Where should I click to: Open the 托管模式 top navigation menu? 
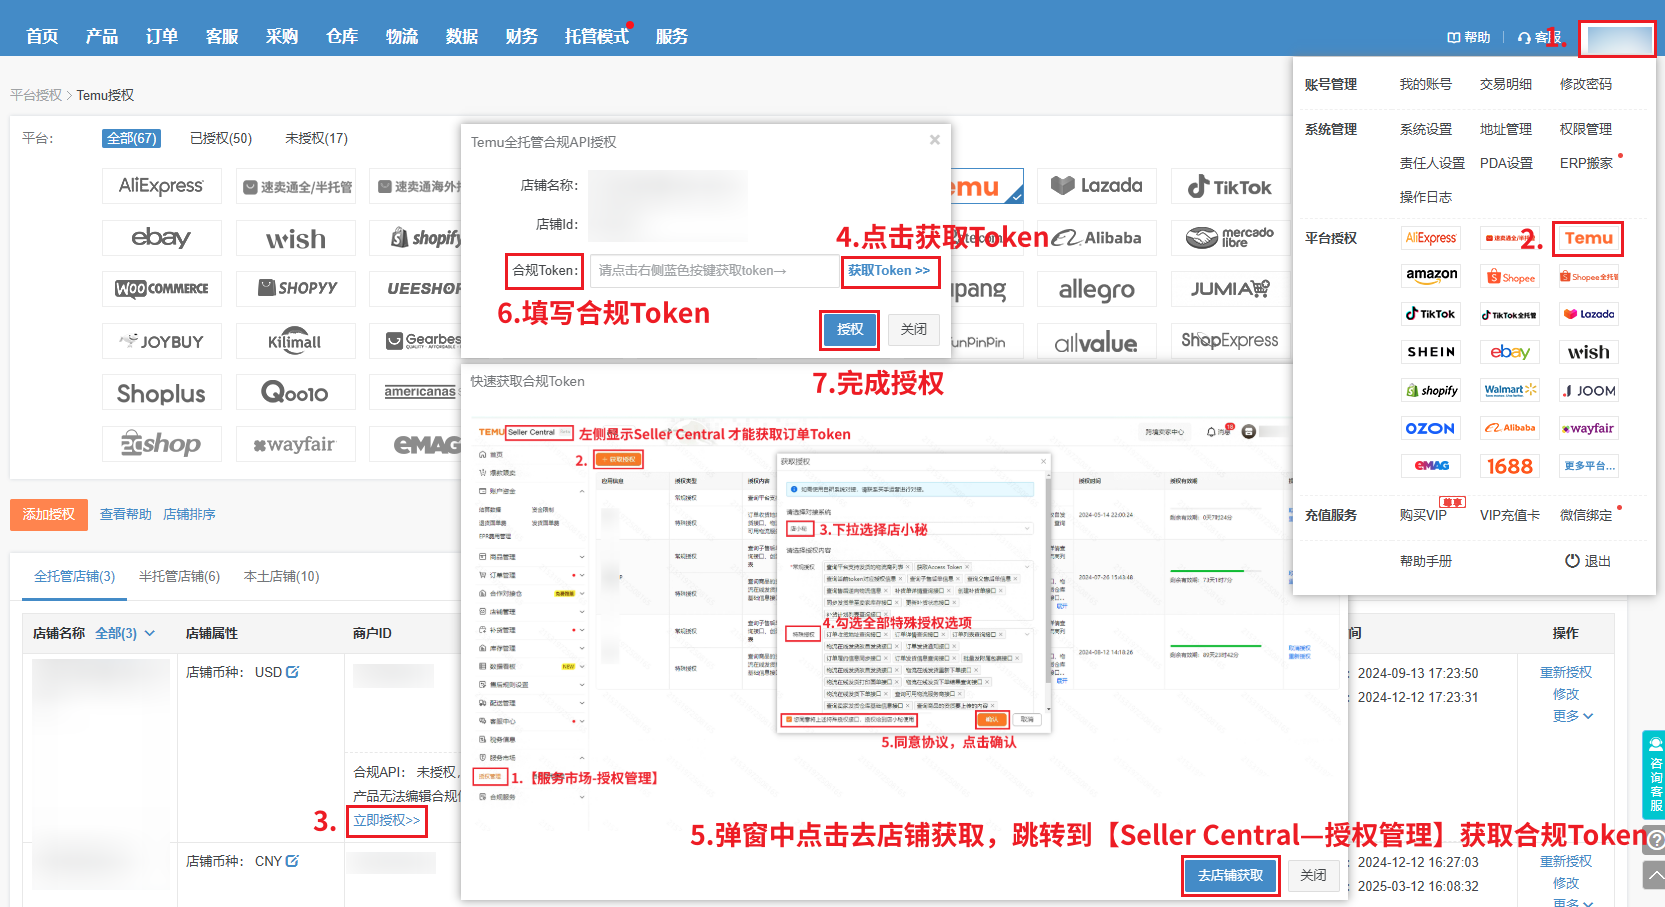click(x=597, y=37)
